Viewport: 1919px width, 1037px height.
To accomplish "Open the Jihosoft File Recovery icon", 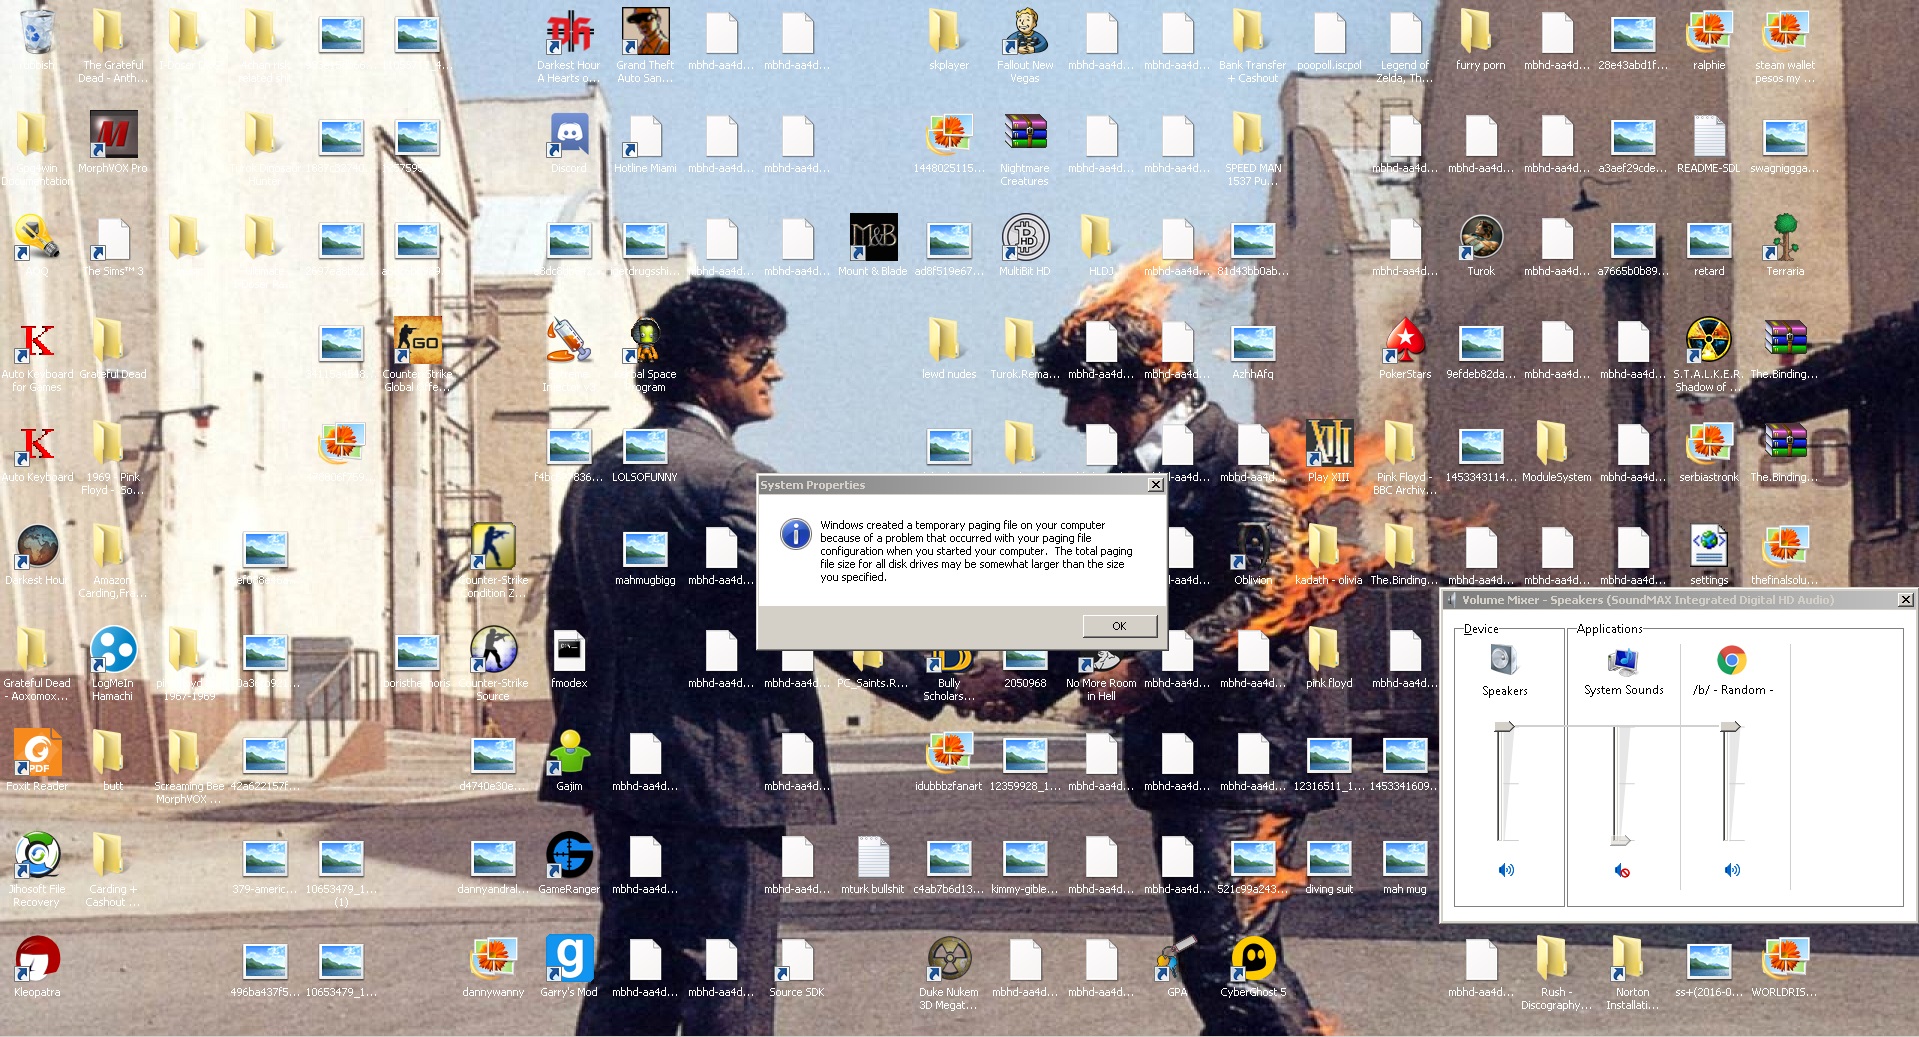I will click(x=37, y=856).
